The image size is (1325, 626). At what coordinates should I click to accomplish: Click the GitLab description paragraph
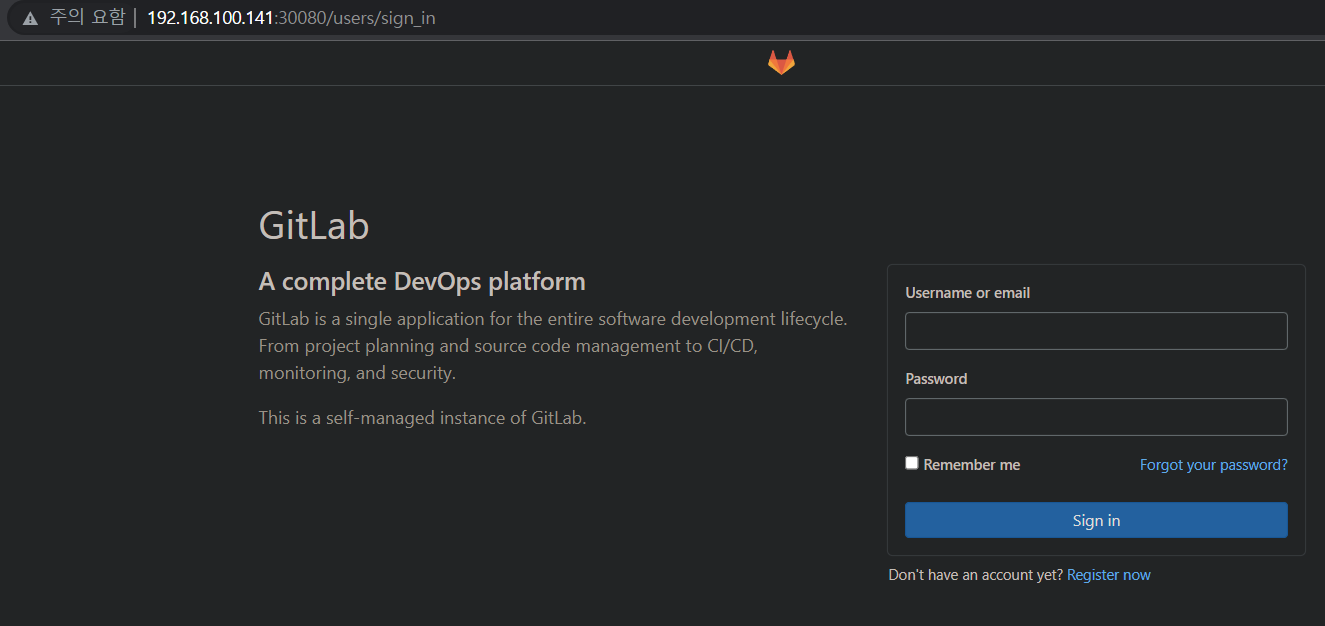pyautogui.click(x=552, y=346)
